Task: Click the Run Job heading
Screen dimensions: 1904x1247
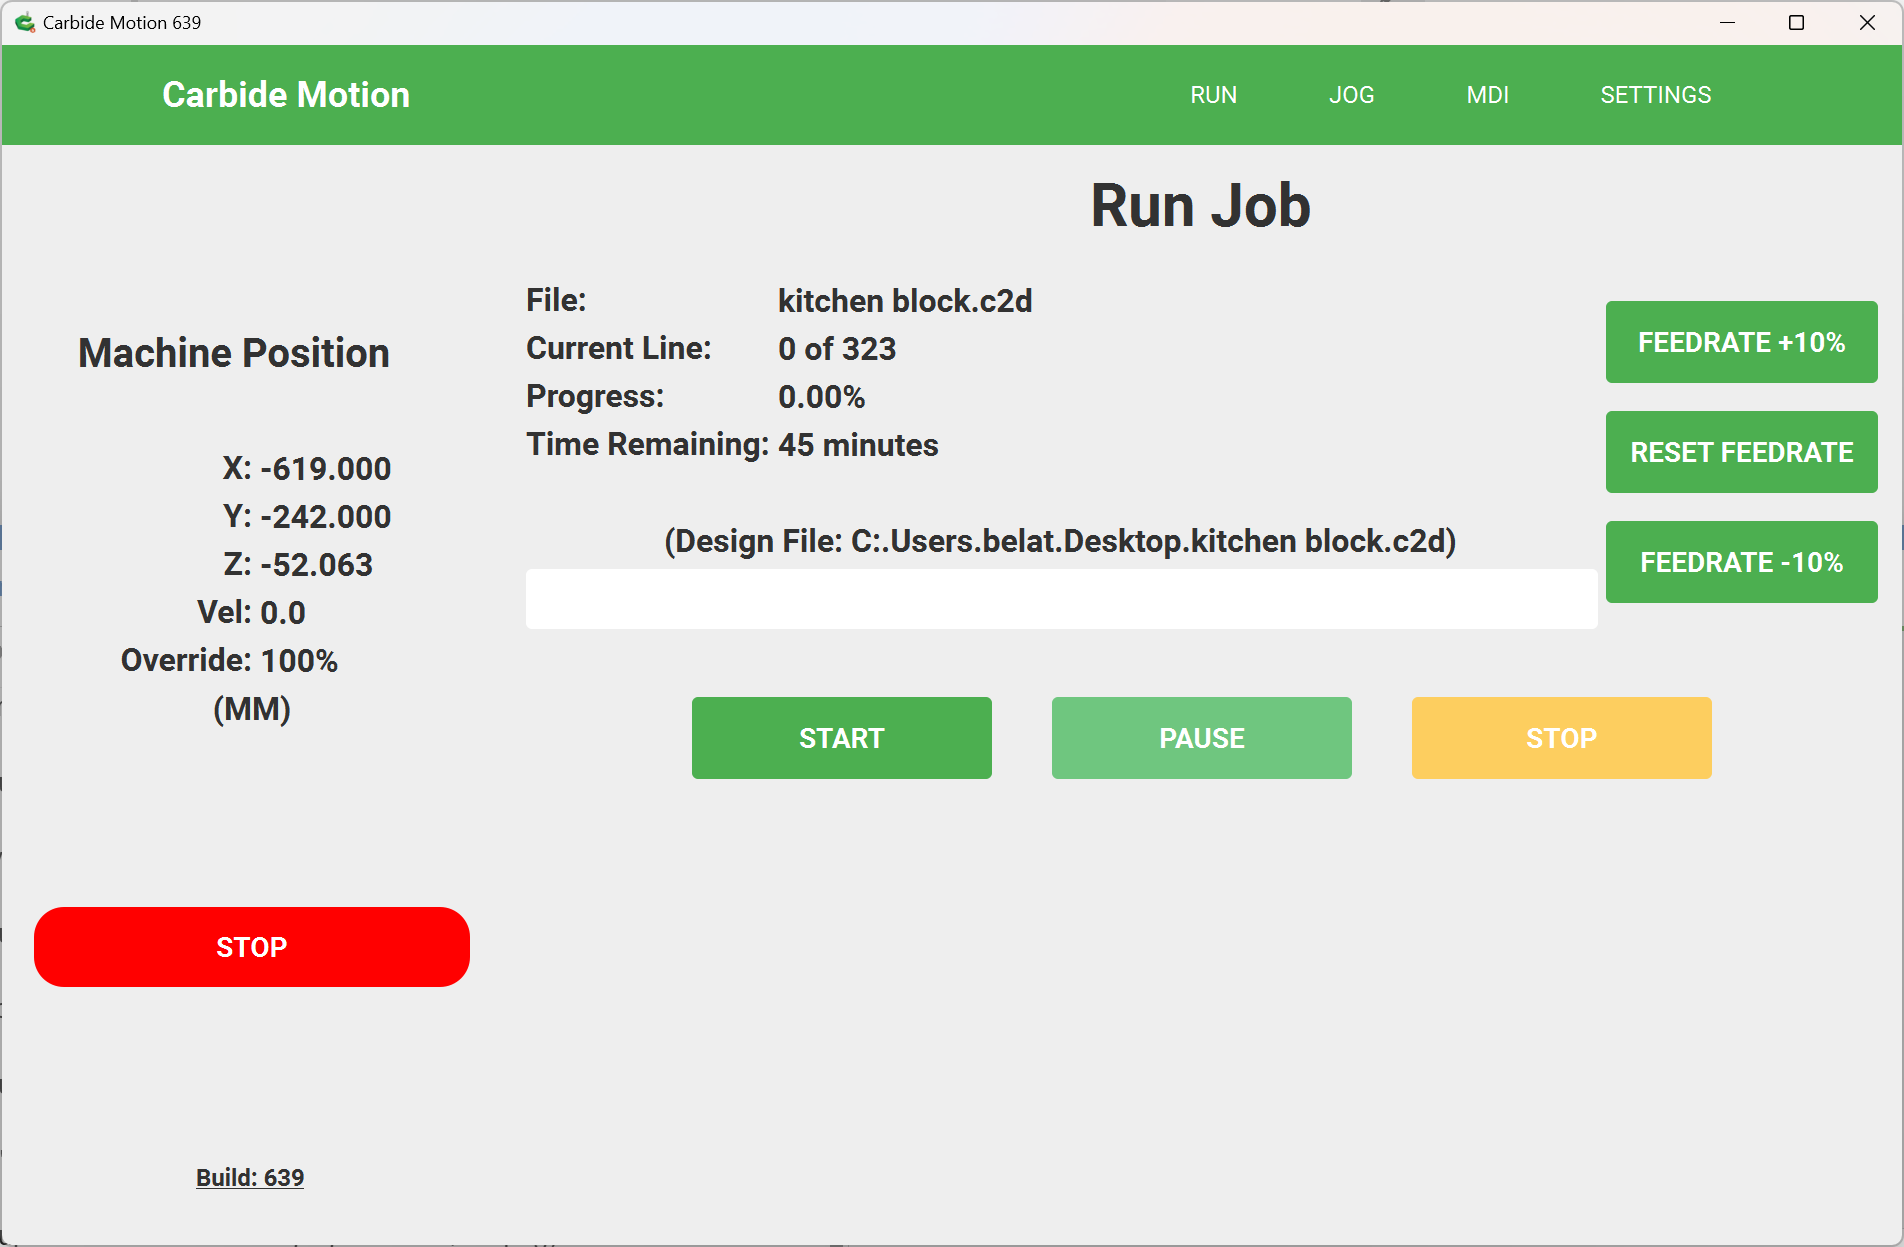Action: click(x=1200, y=206)
